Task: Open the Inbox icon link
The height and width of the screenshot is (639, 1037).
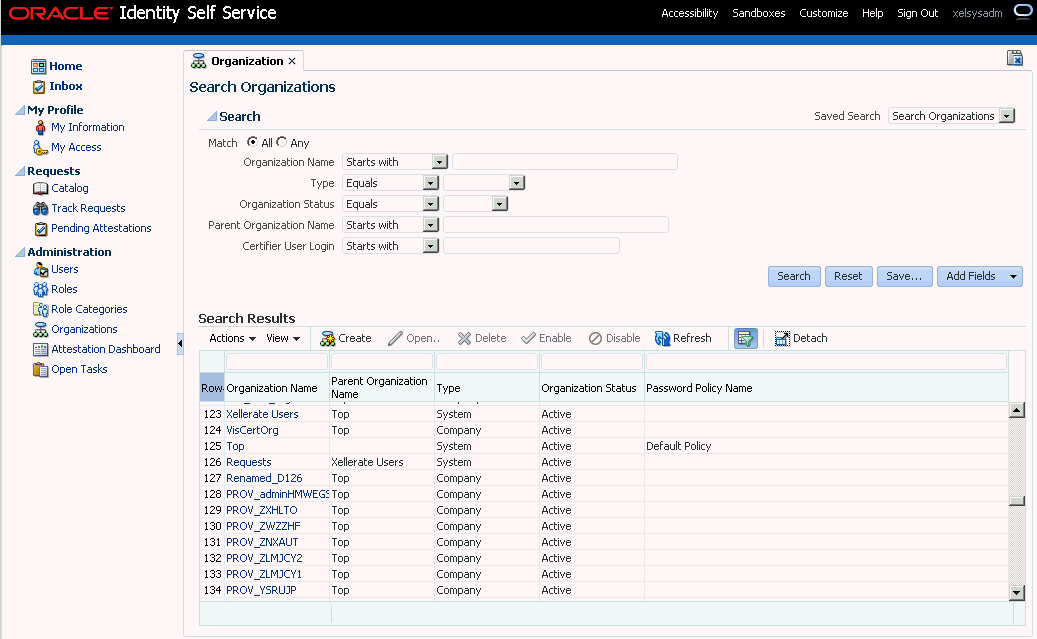Action: pos(39,87)
